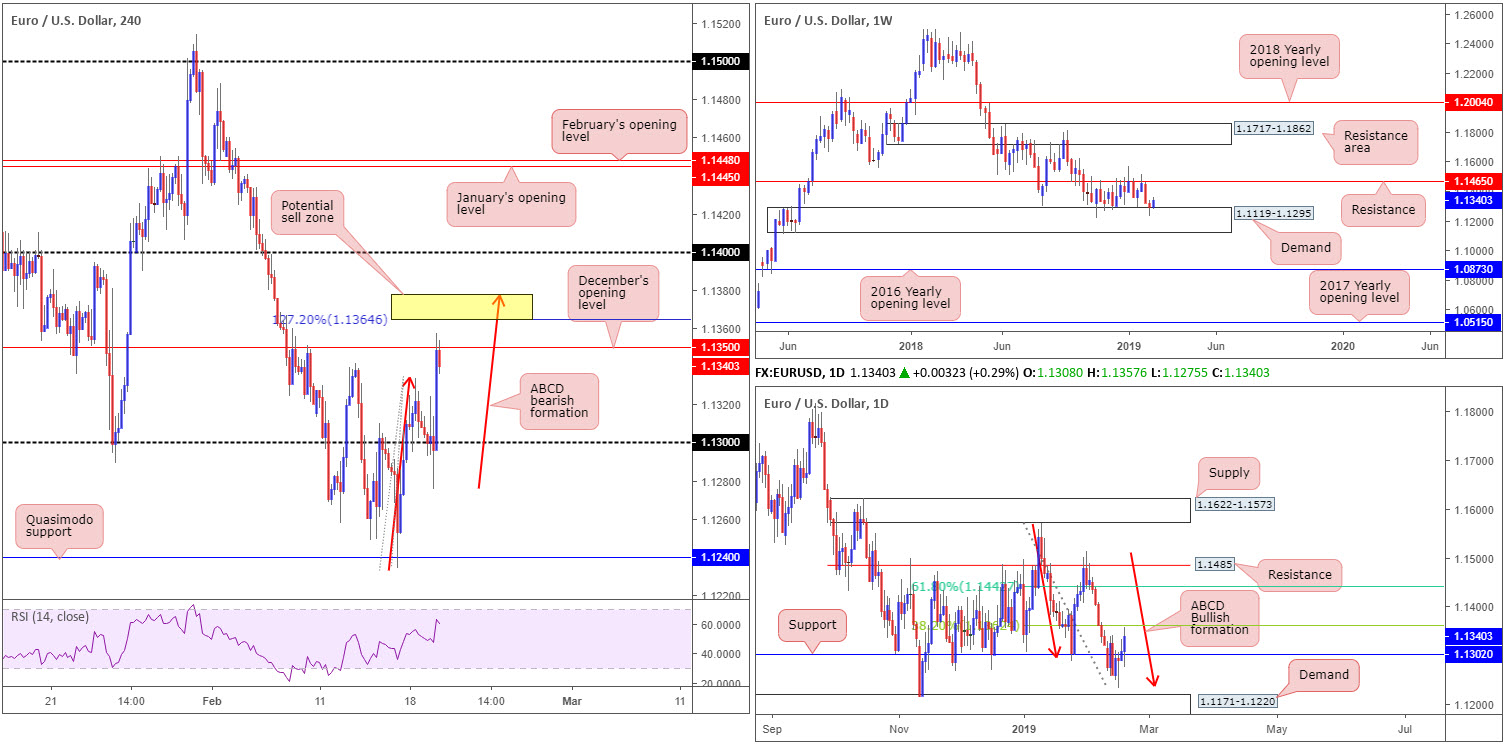
Task: Select the 1.15000 black price label
Action: tap(720, 61)
